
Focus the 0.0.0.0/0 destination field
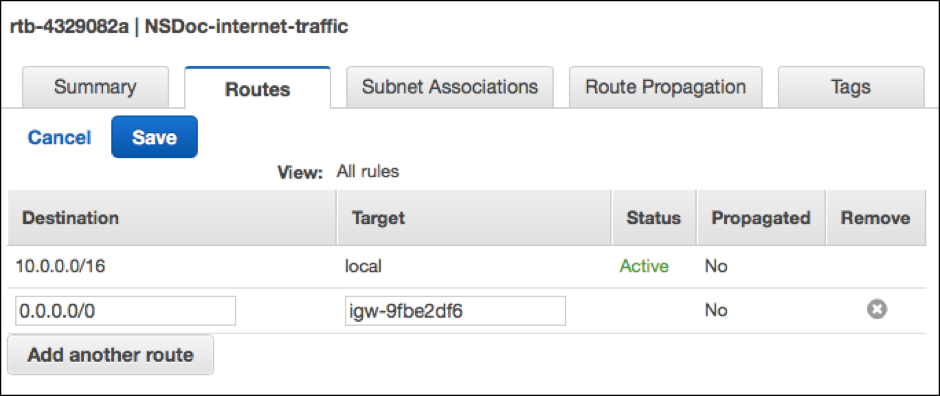click(x=125, y=310)
